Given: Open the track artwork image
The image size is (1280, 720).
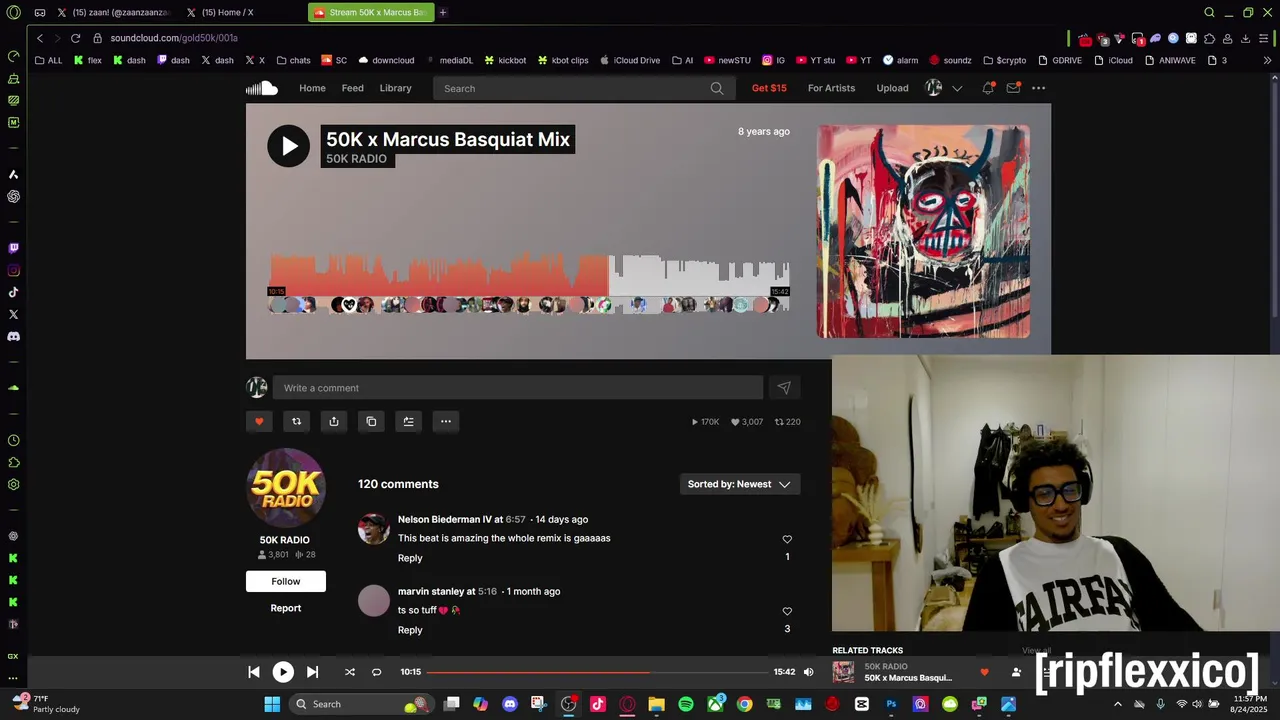Looking at the screenshot, I should [x=923, y=231].
